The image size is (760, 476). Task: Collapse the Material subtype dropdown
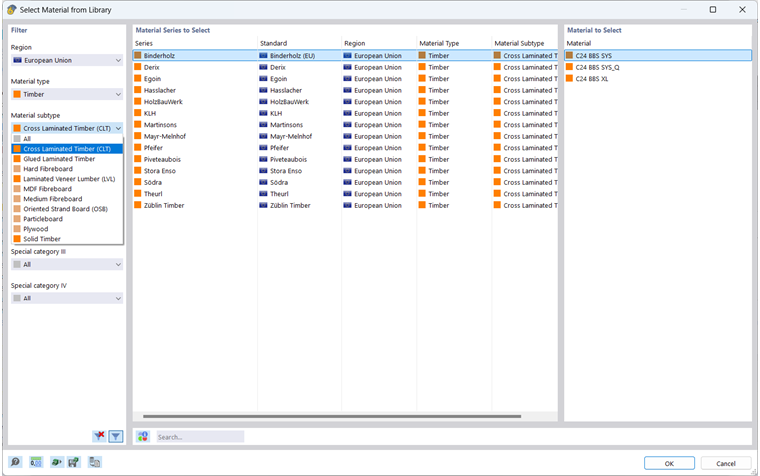click(67, 128)
